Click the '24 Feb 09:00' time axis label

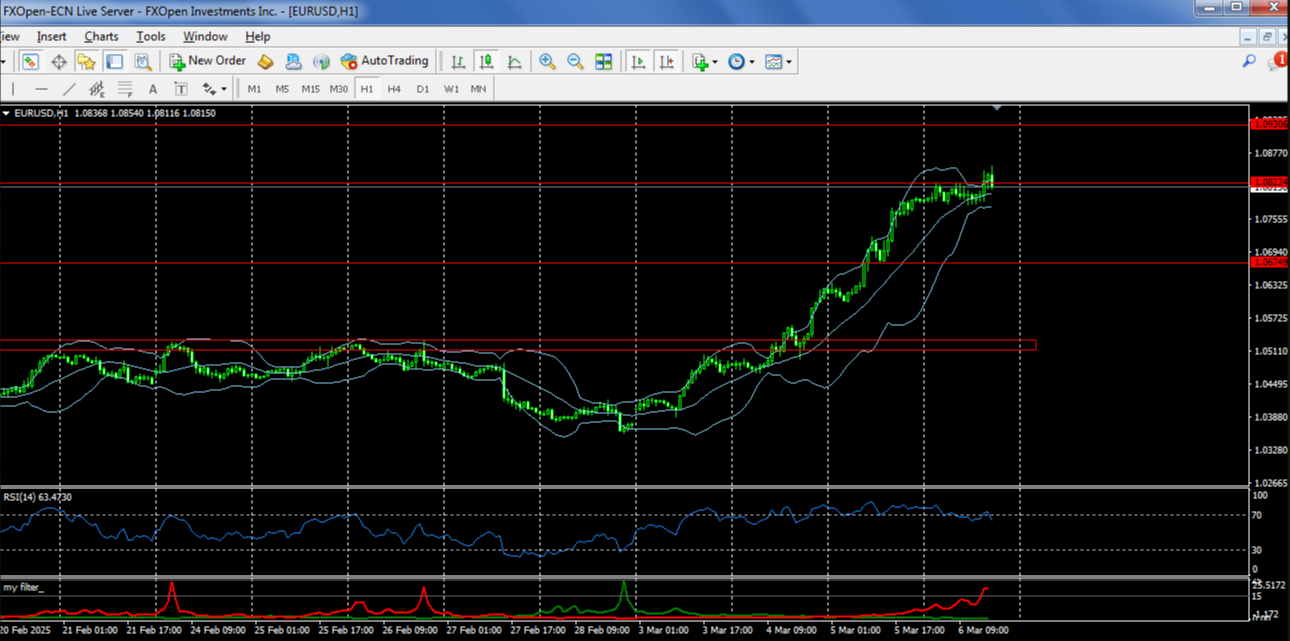pyautogui.click(x=218, y=631)
